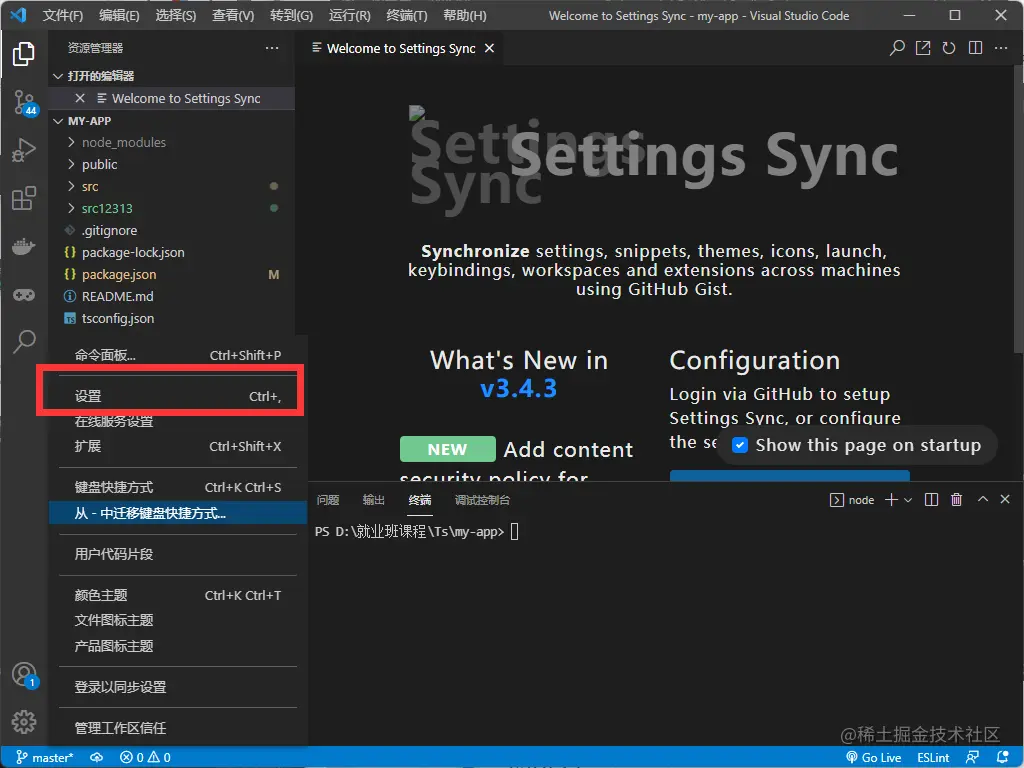Open the Run and Debug view
1024x768 pixels.
coord(24,150)
